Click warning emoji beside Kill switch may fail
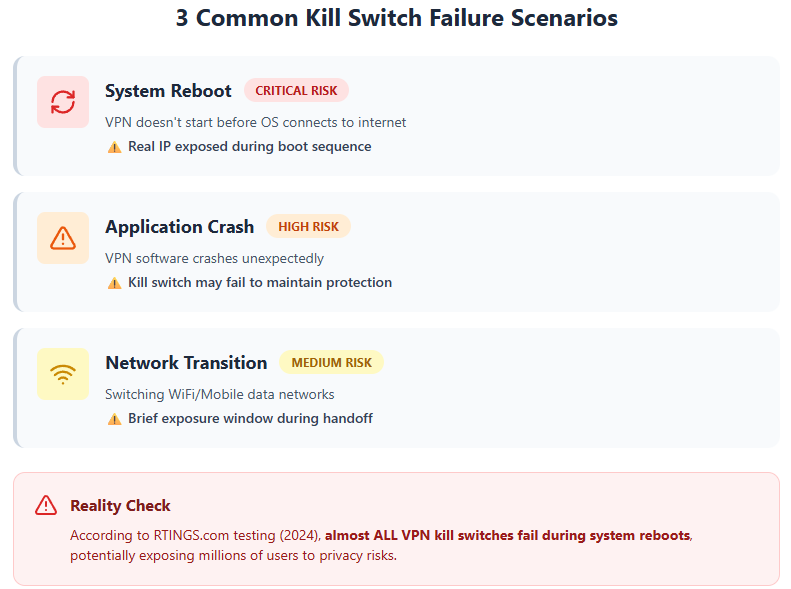Image resolution: width=791 pixels, height=589 pixels. coord(114,283)
